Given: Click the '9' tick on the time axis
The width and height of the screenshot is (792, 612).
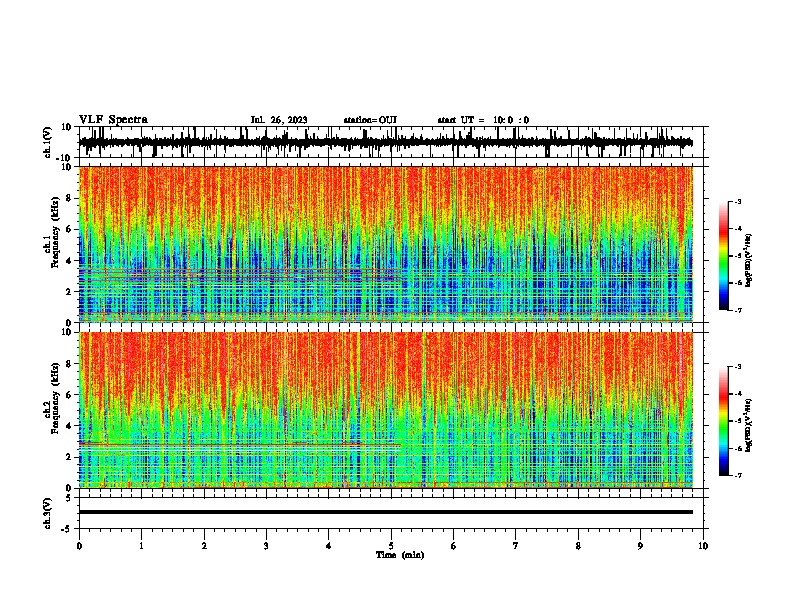Looking at the screenshot, I should tap(640, 546).
